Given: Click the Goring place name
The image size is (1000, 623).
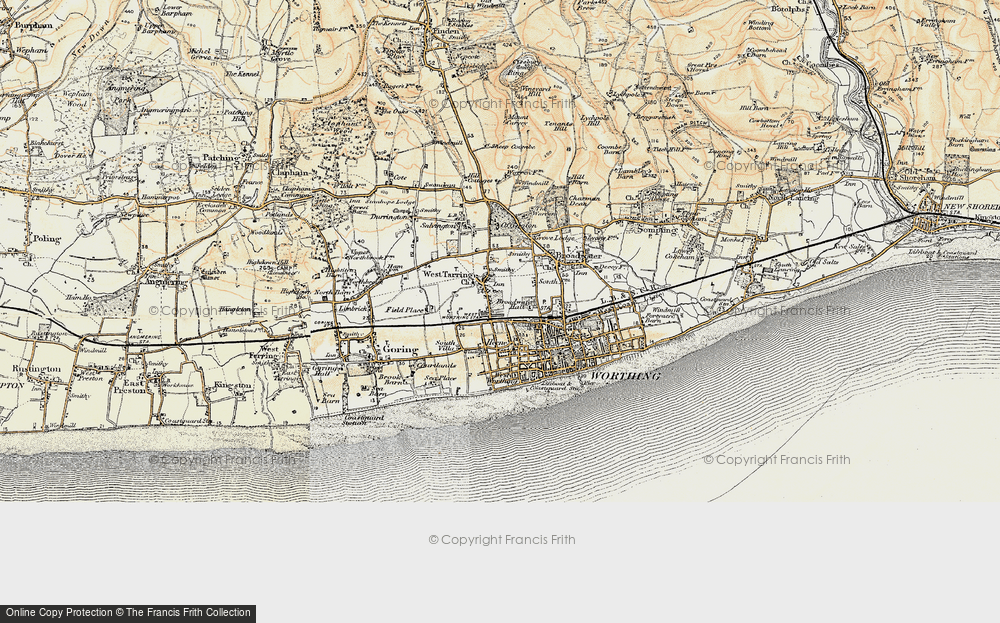Looking at the screenshot, I should coord(399,349).
